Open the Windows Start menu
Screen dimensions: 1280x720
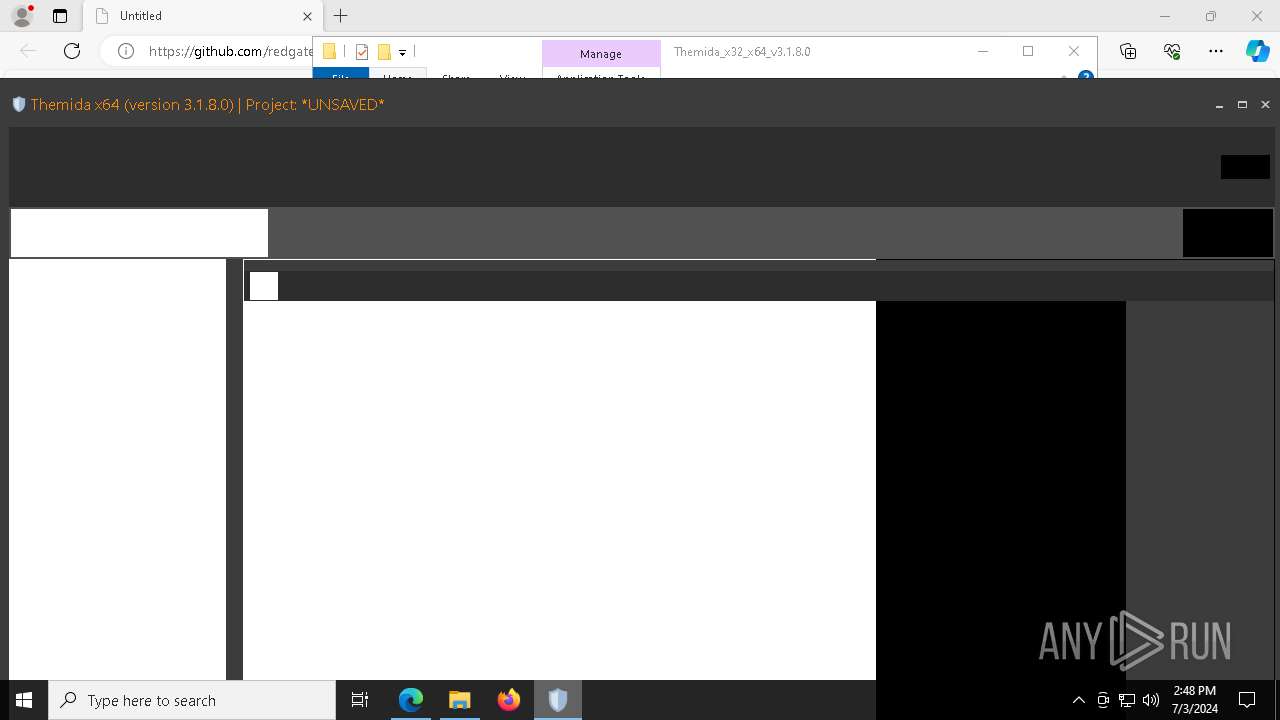[x=24, y=700]
